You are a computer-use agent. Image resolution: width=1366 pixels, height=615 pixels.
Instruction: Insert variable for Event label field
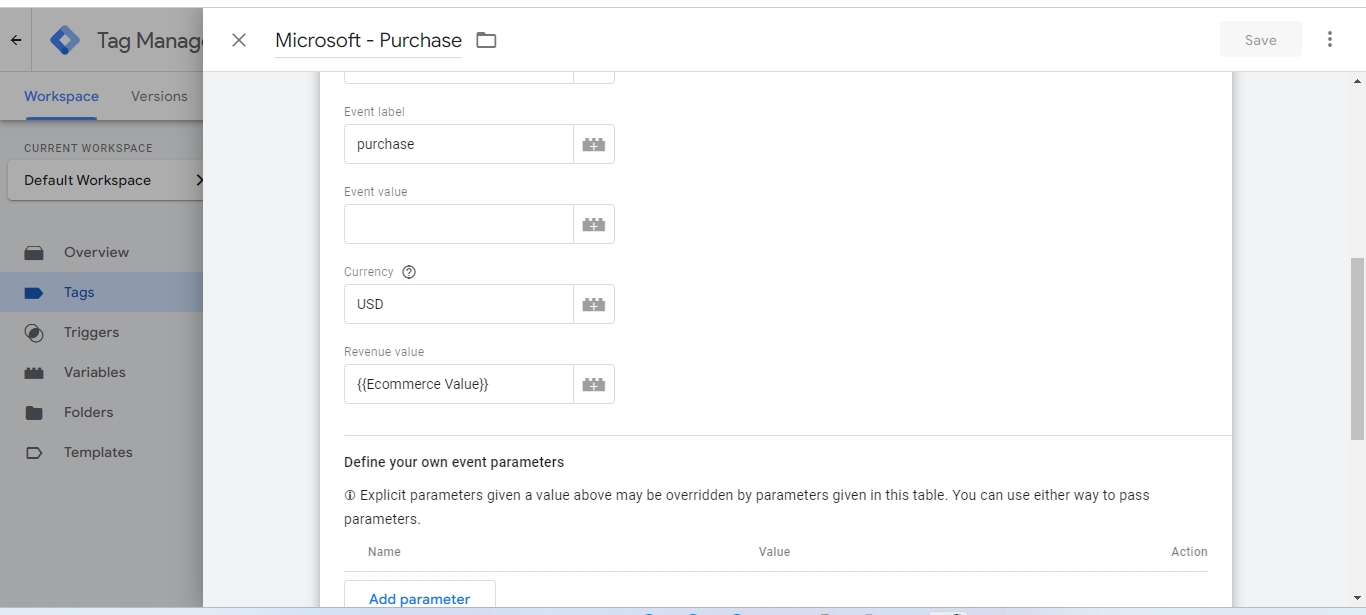click(594, 144)
